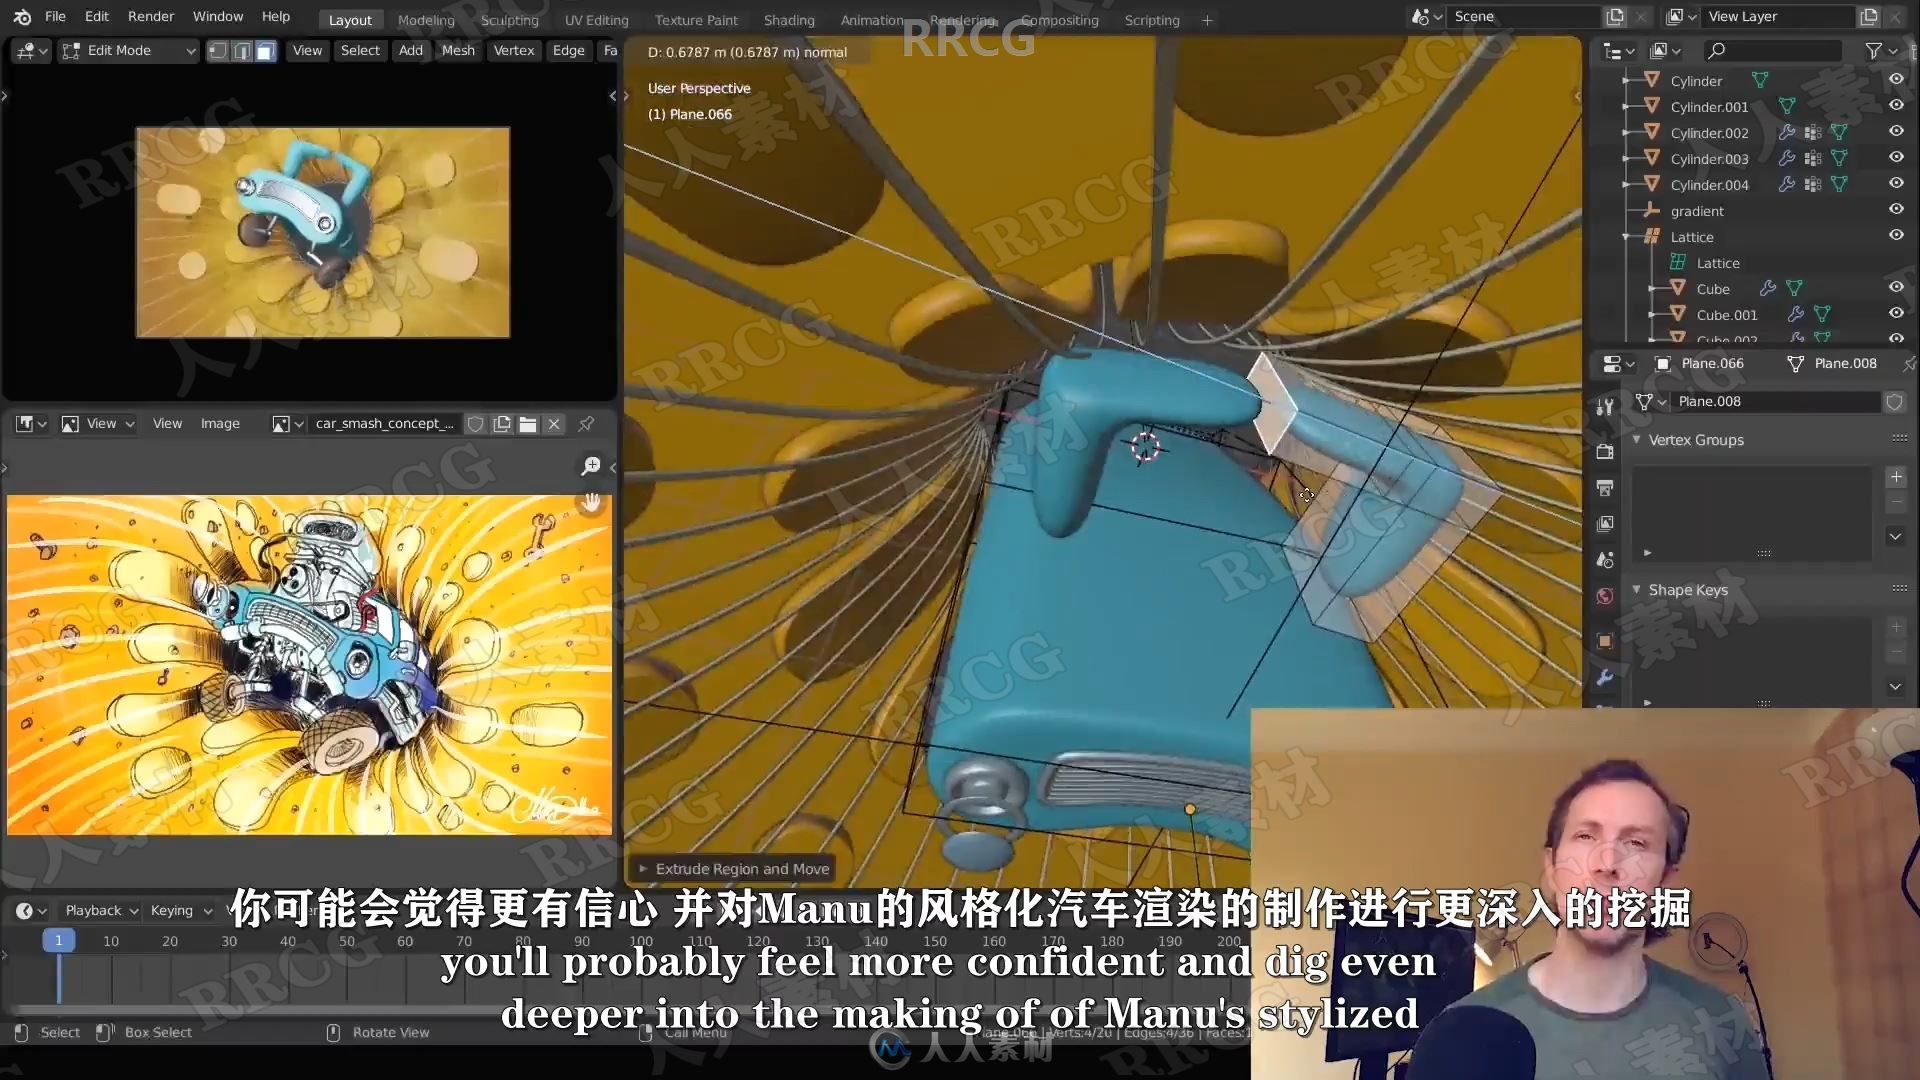Open the UV Editing workspace tab
This screenshot has height=1080, width=1920.
596,16
